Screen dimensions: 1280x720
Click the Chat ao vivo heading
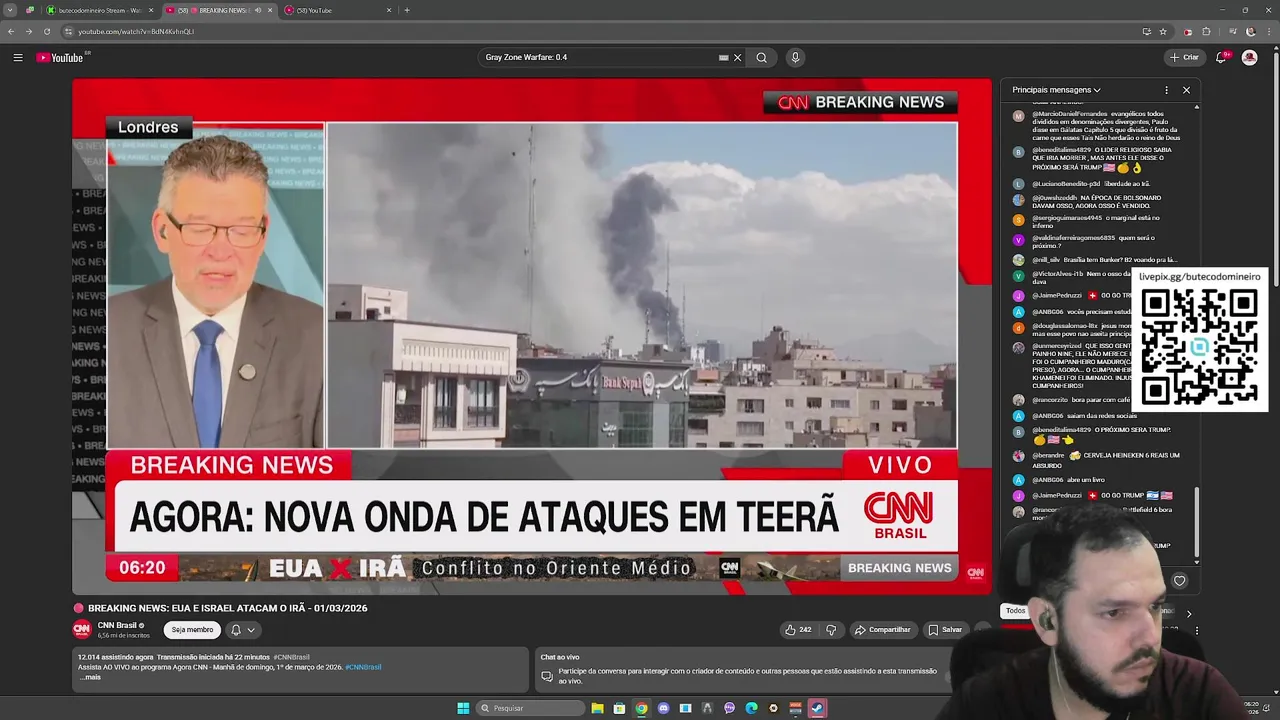[x=560, y=657]
